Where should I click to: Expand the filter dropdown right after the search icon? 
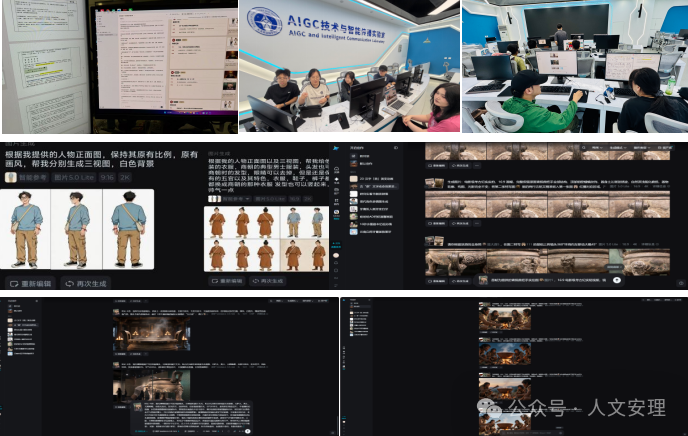[x=597, y=148]
